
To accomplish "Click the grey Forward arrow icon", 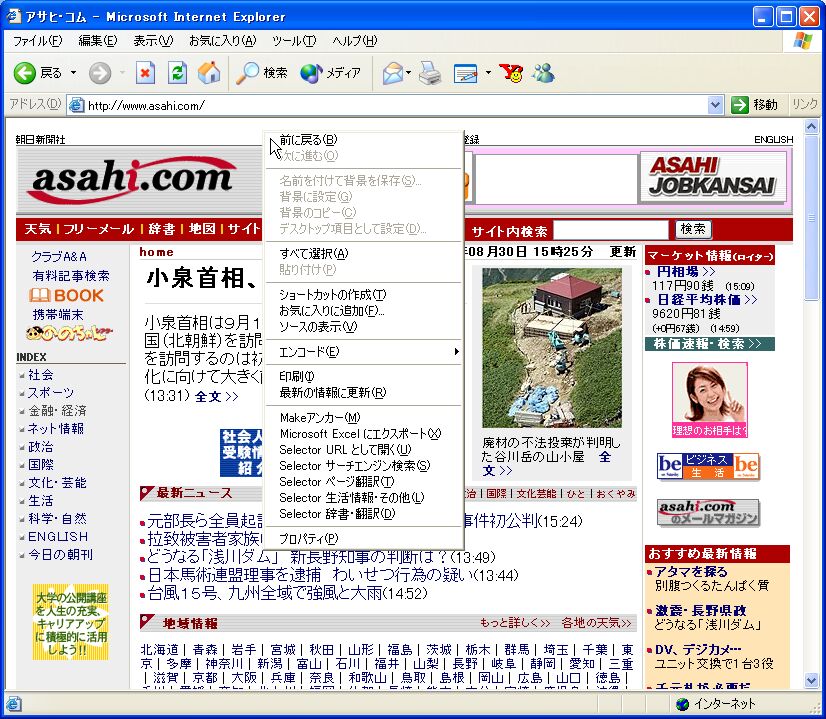I will [x=100, y=73].
